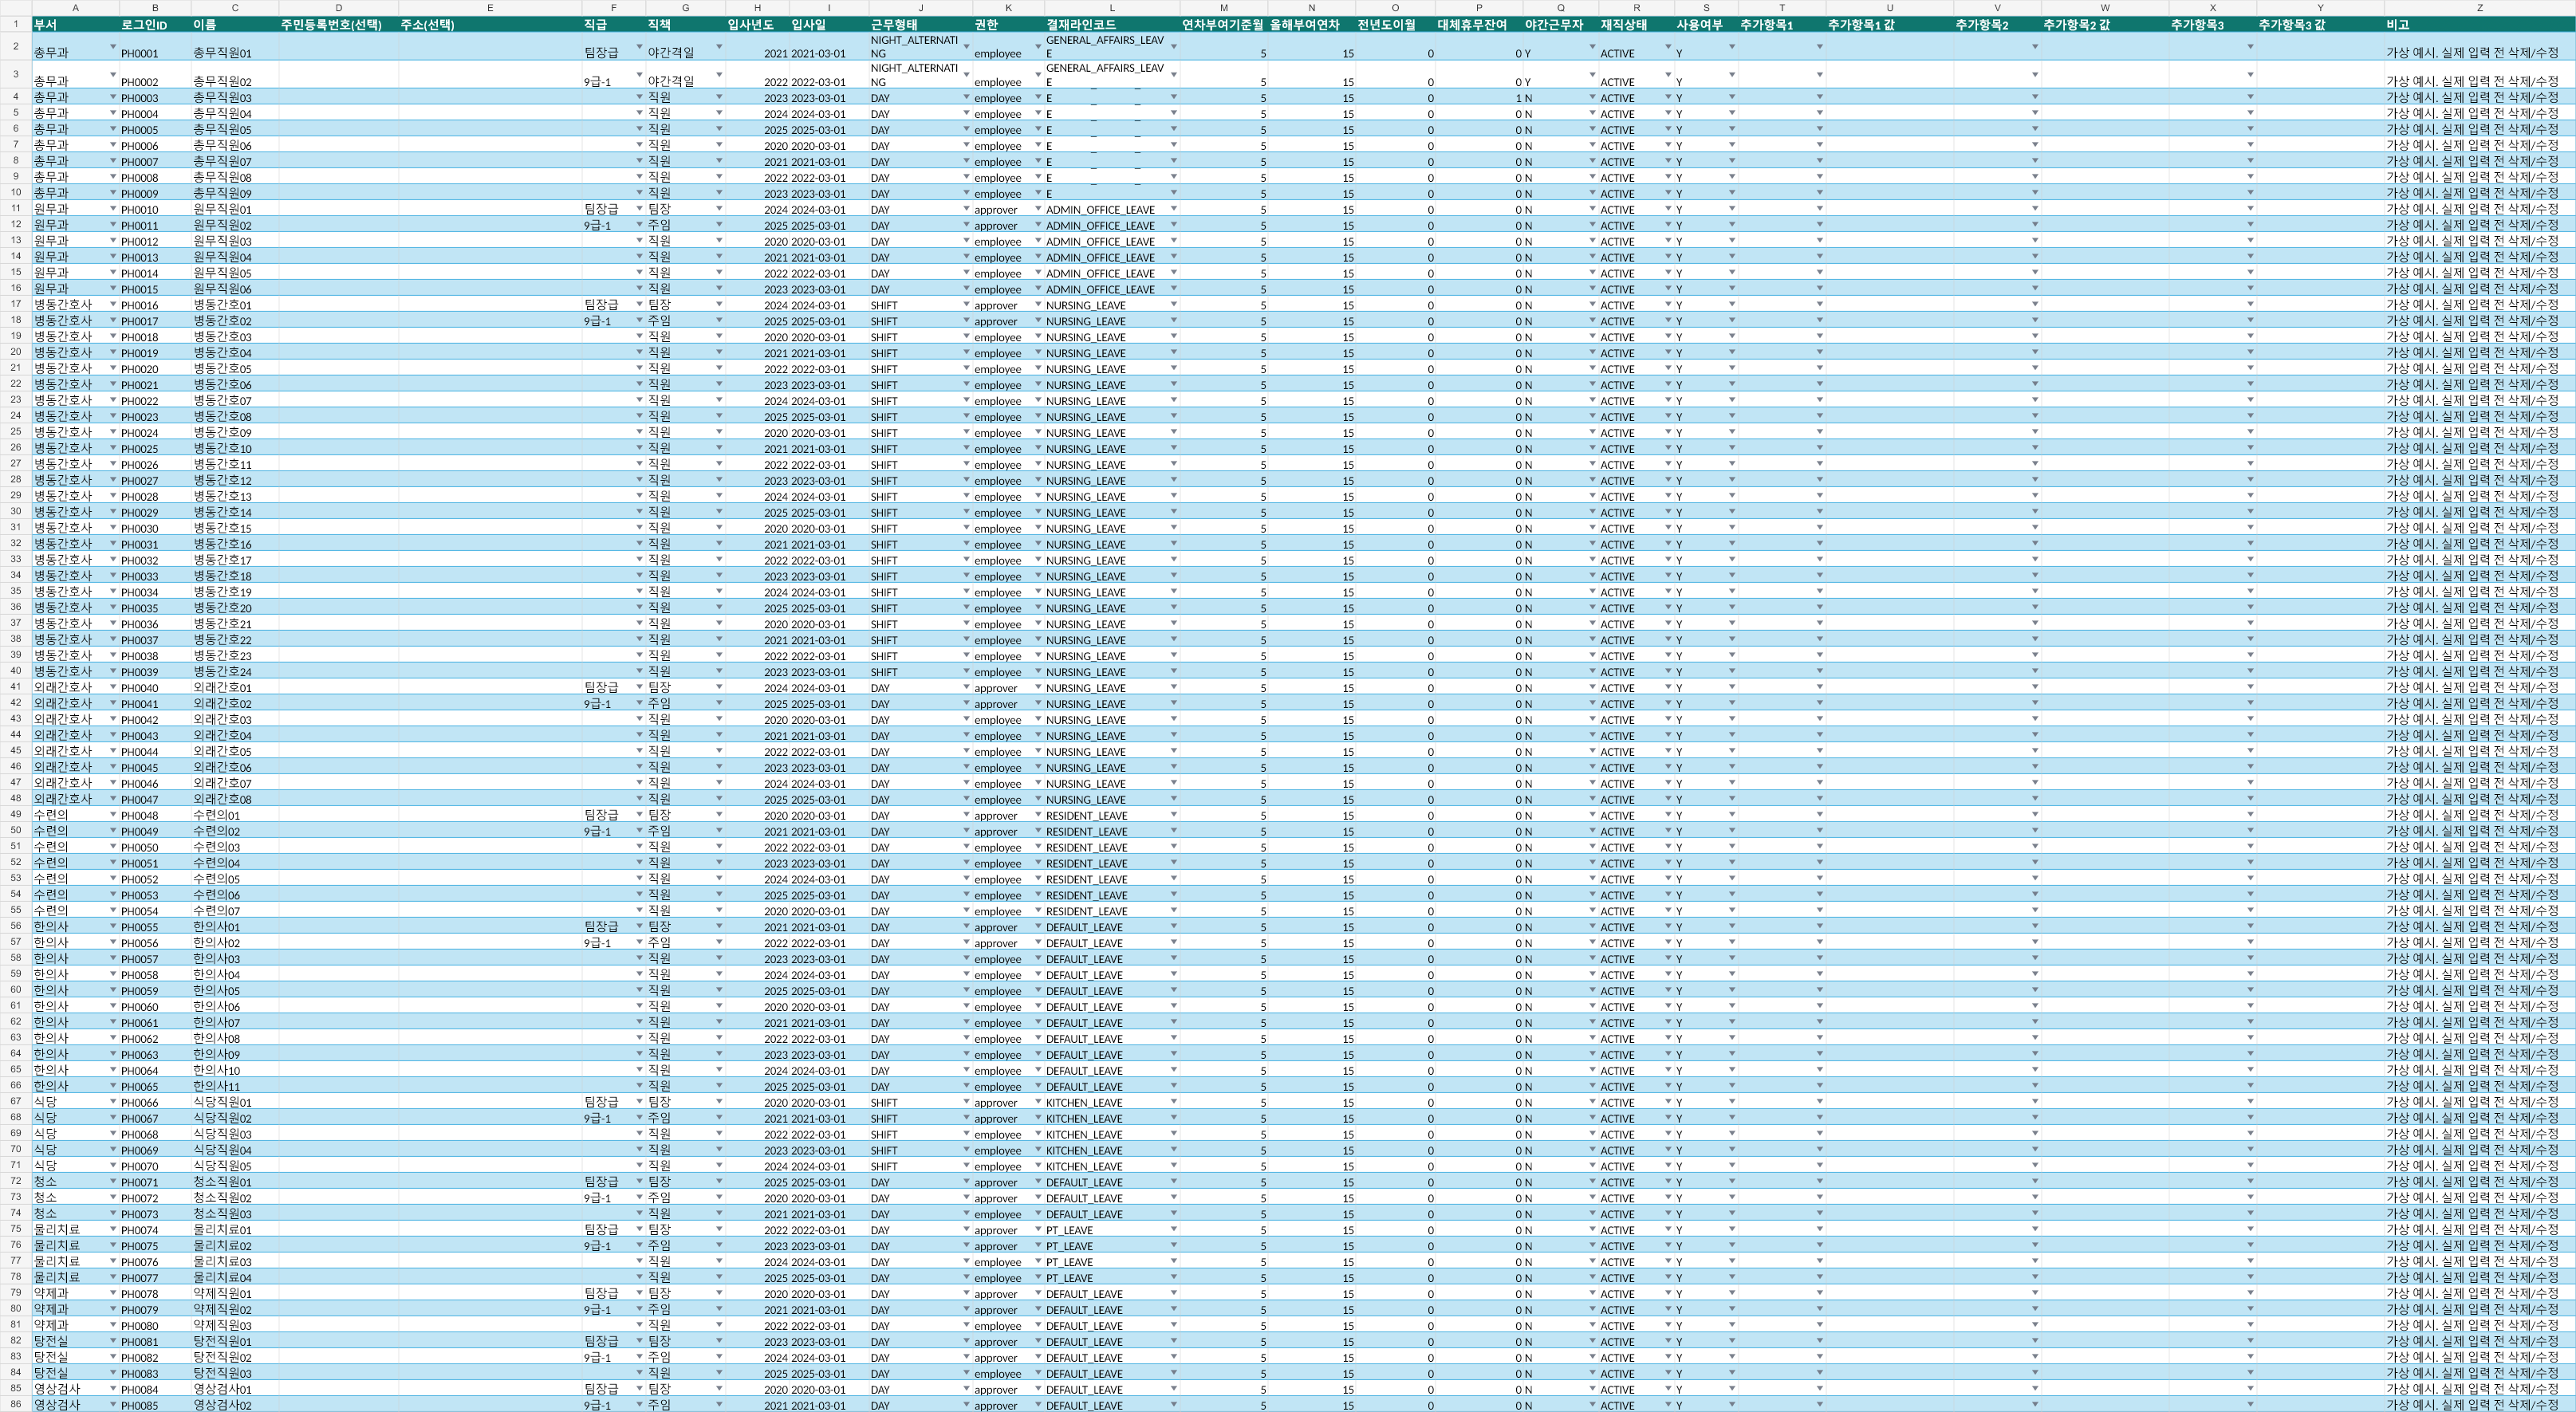Click the PH0066 login ID cell
Screen dimensions: 2576x1412
(155, 1102)
